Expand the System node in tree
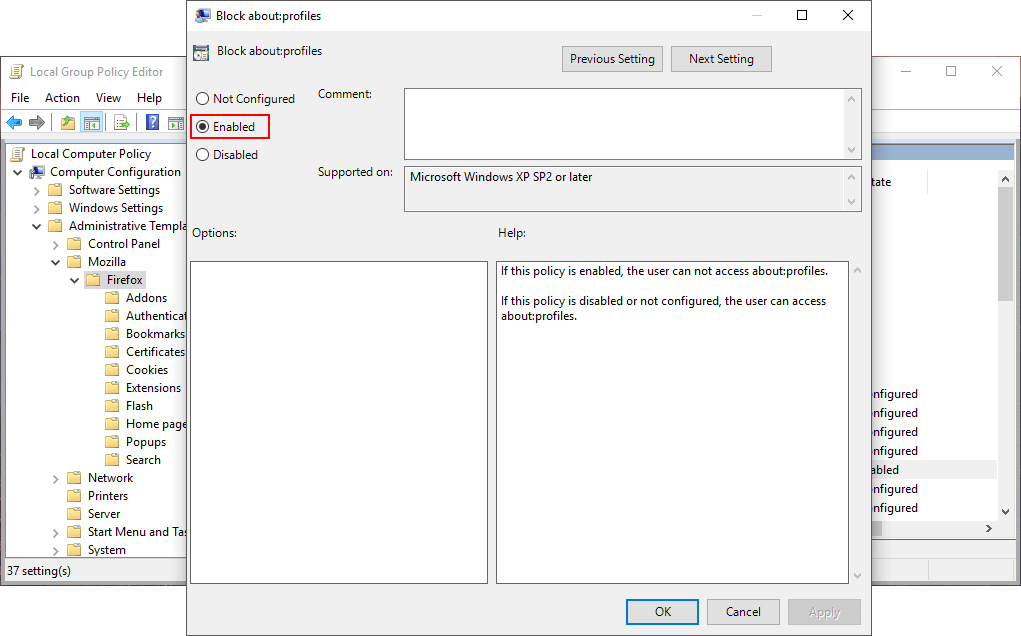The width and height of the screenshot is (1021, 636). pyautogui.click(x=55, y=551)
